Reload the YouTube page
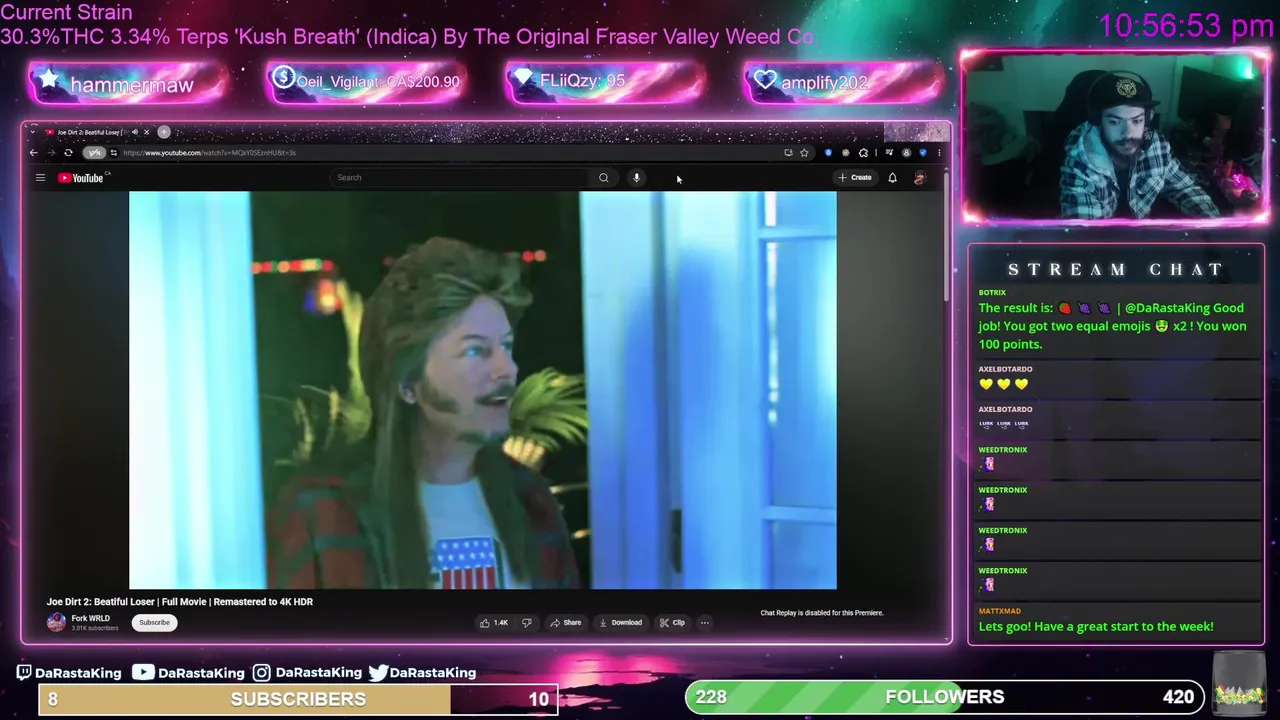 [68, 153]
